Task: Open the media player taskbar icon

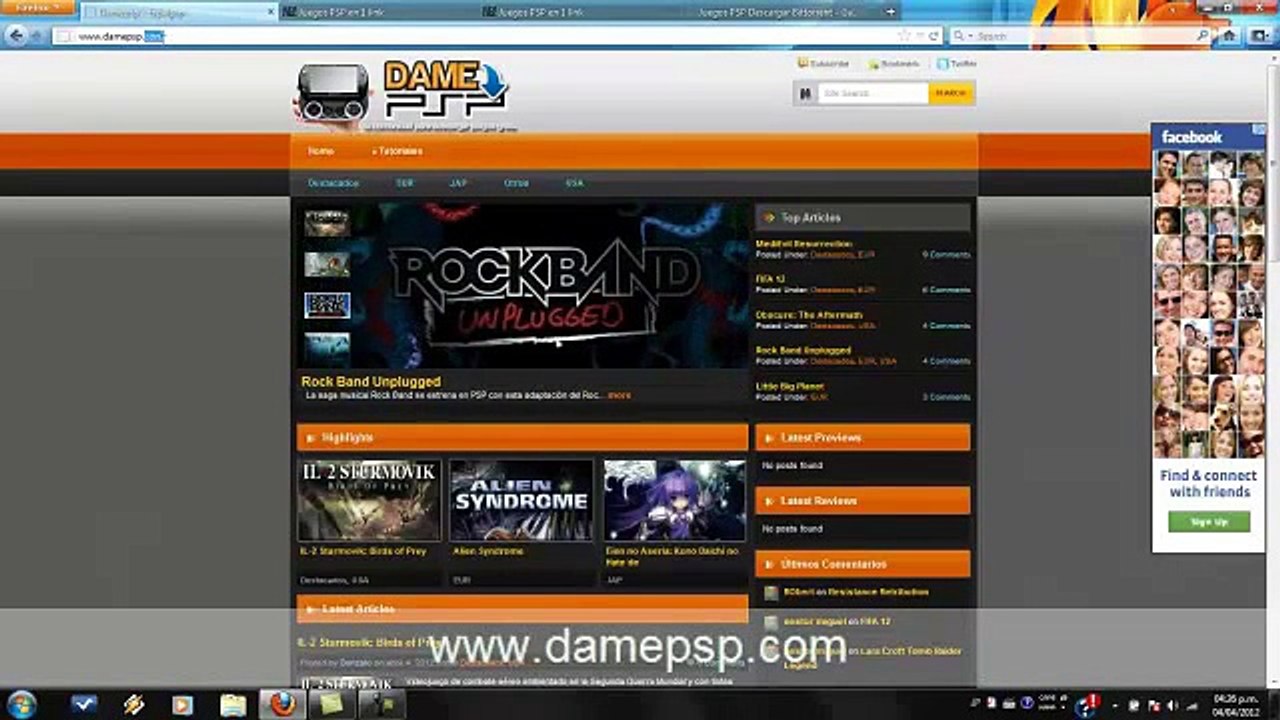Action: point(182,704)
